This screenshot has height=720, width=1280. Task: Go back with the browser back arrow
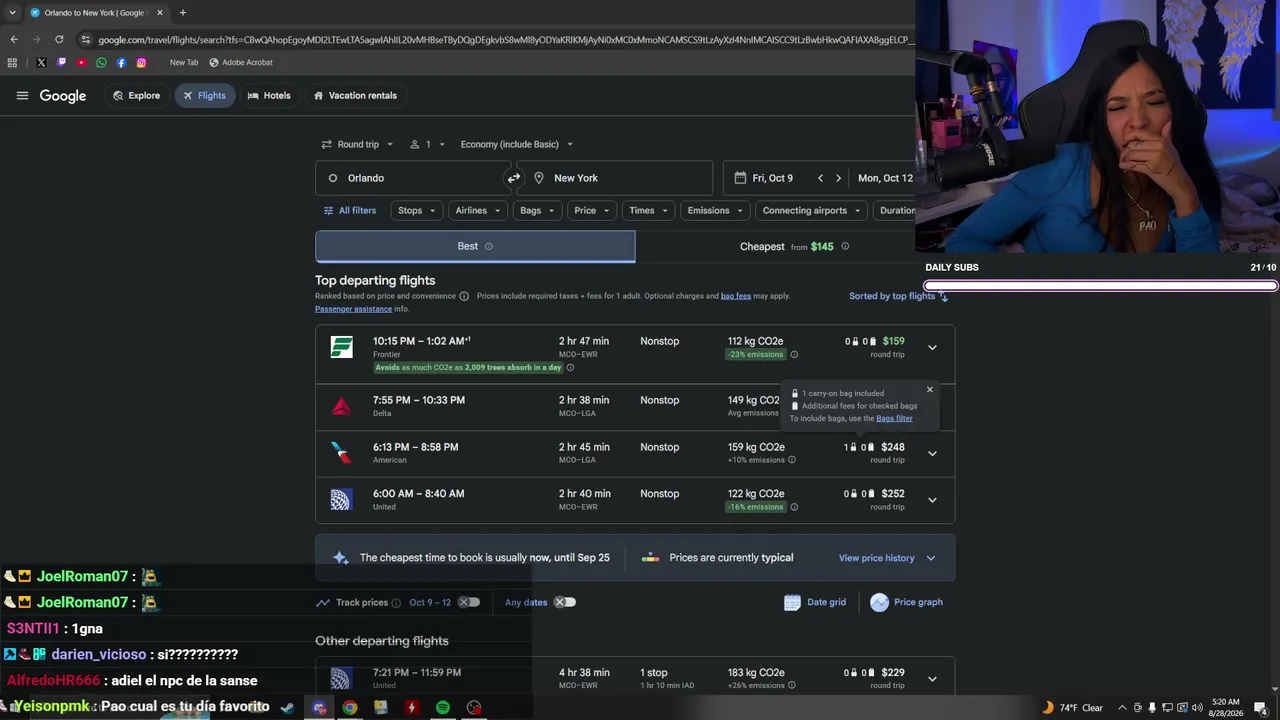pos(14,39)
